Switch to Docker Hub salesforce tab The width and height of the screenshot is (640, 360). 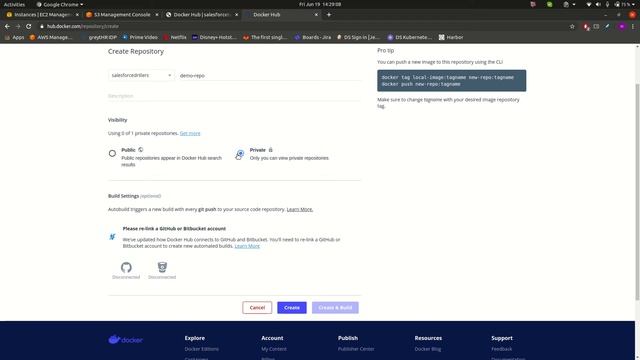pos(202,15)
